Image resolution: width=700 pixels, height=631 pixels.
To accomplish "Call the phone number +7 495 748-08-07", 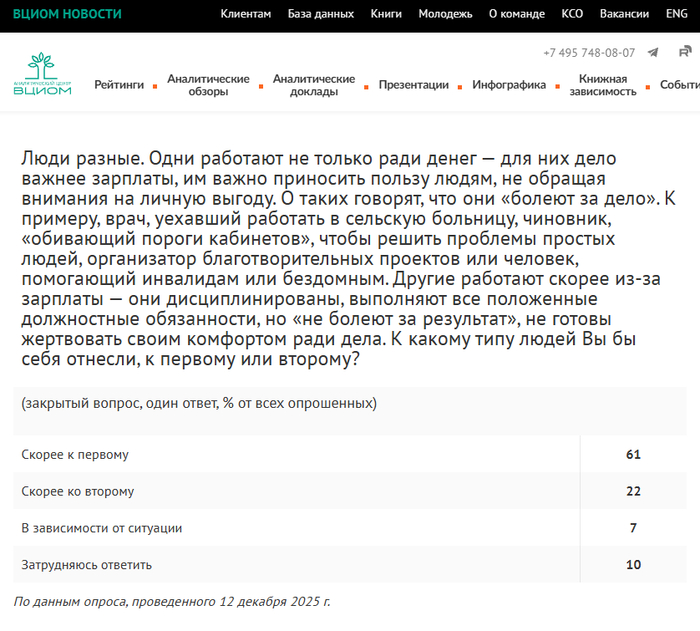I will tap(588, 53).
